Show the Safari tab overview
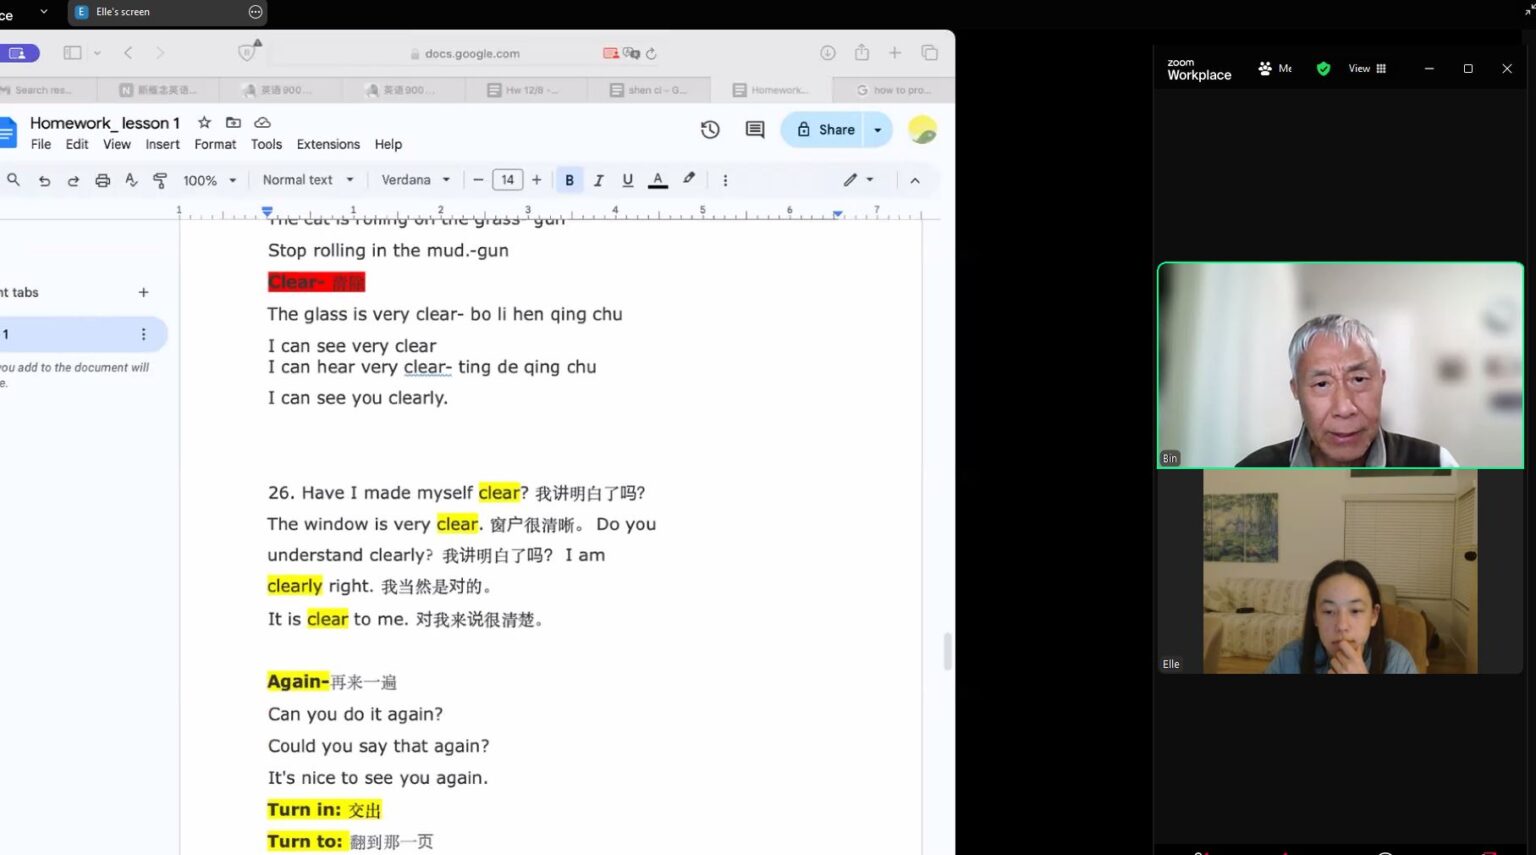This screenshot has width=1536, height=855. point(929,53)
